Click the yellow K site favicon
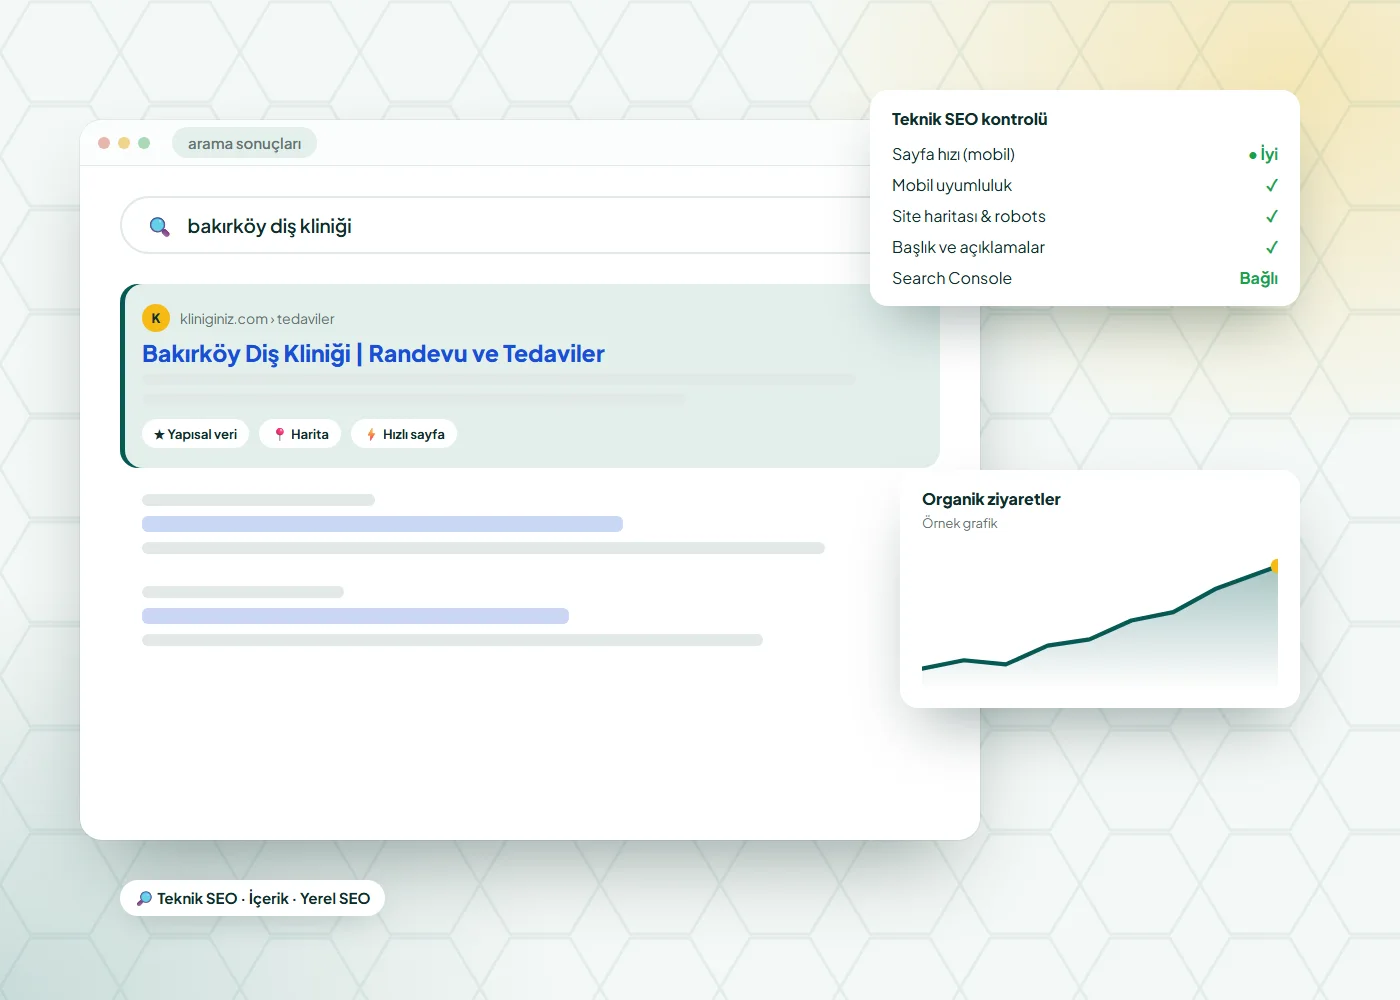Viewport: 1400px width, 1000px height. [156, 318]
